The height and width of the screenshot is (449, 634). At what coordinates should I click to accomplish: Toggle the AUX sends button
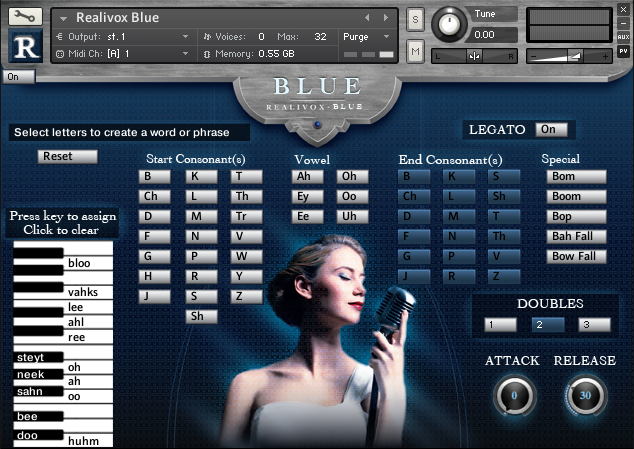[623, 37]
